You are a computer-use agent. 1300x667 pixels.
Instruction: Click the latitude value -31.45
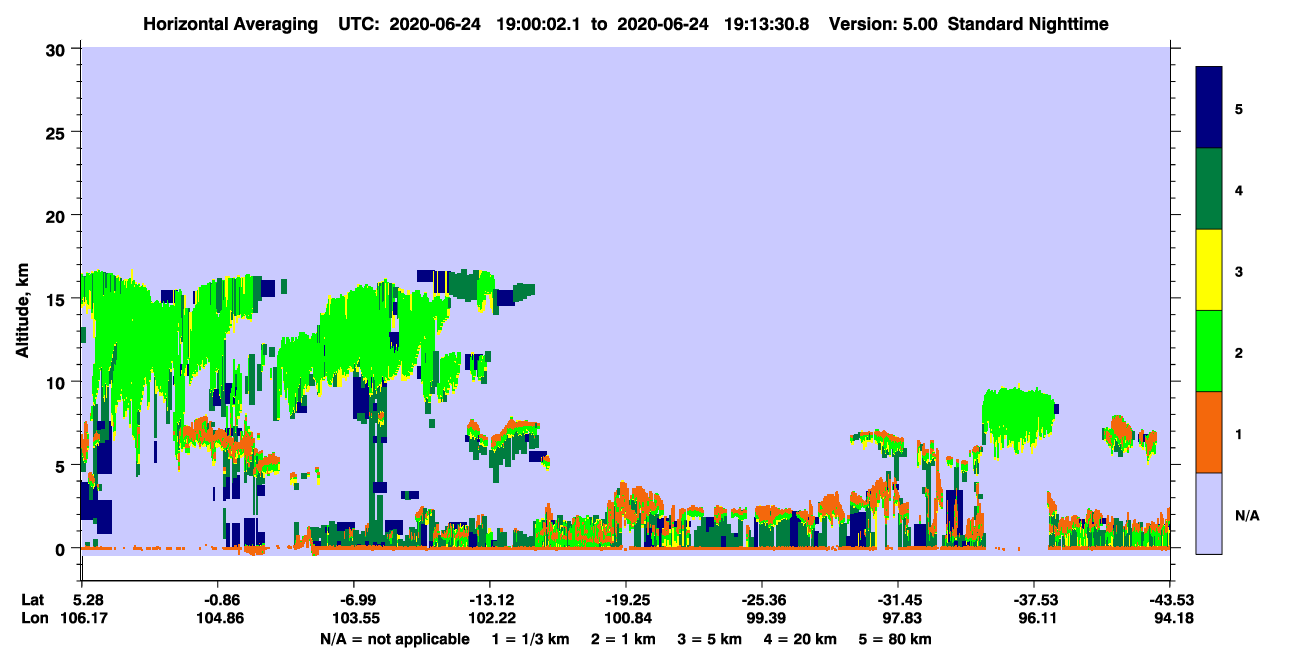pos(898,600)
